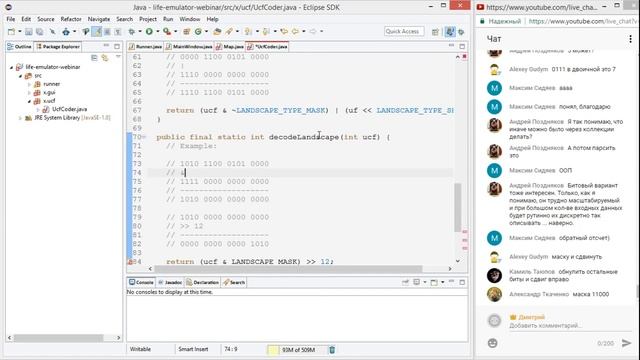The image size is (640, 360).
Task: Switch to the Outline view tab
Action: (20, 47)
